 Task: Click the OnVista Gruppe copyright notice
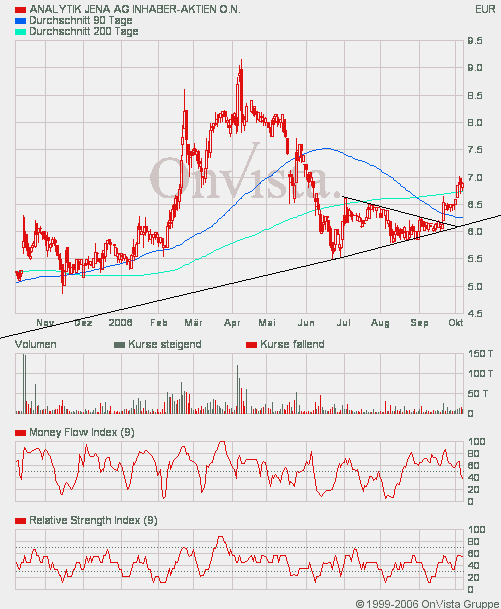[x=427, y=604]
